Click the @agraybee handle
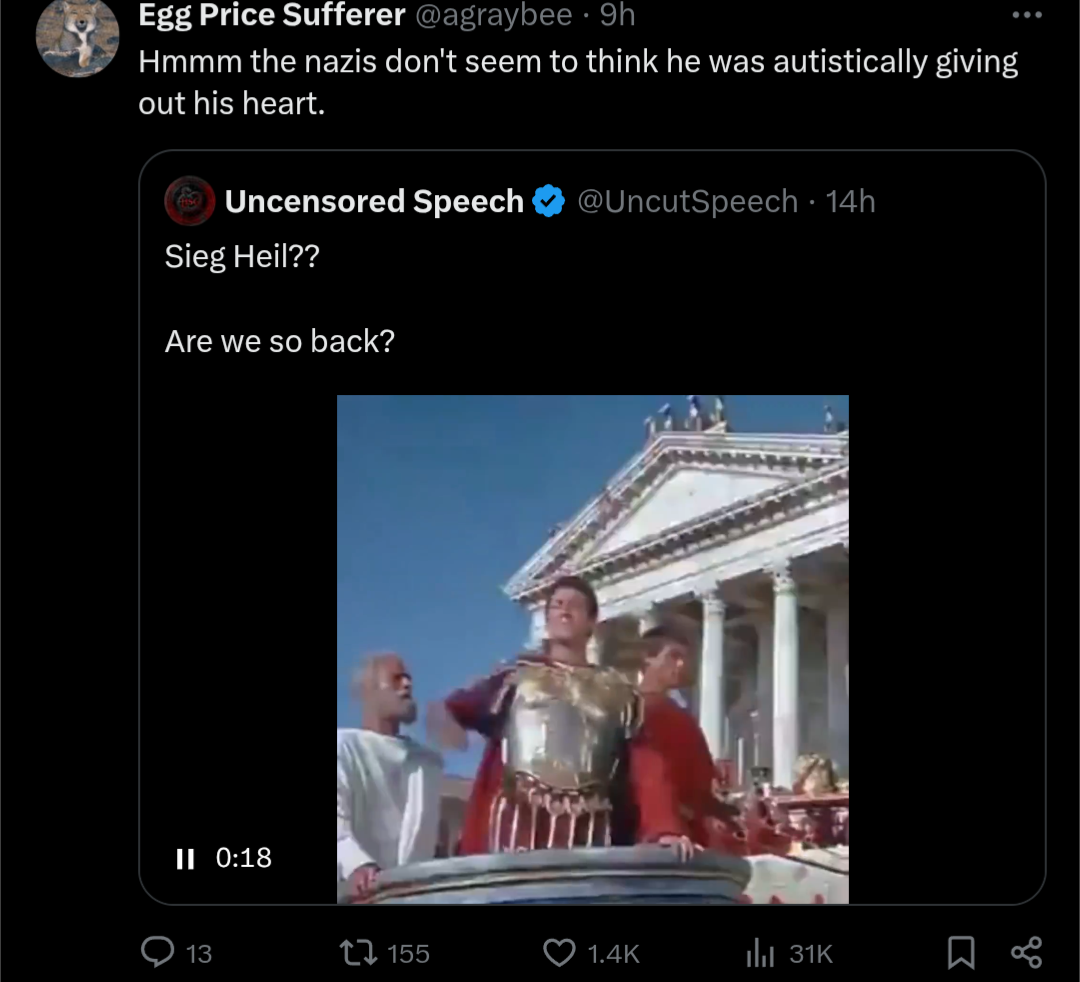The height and width of the screenshot is (982, 1080). click(x=494, y=15)
